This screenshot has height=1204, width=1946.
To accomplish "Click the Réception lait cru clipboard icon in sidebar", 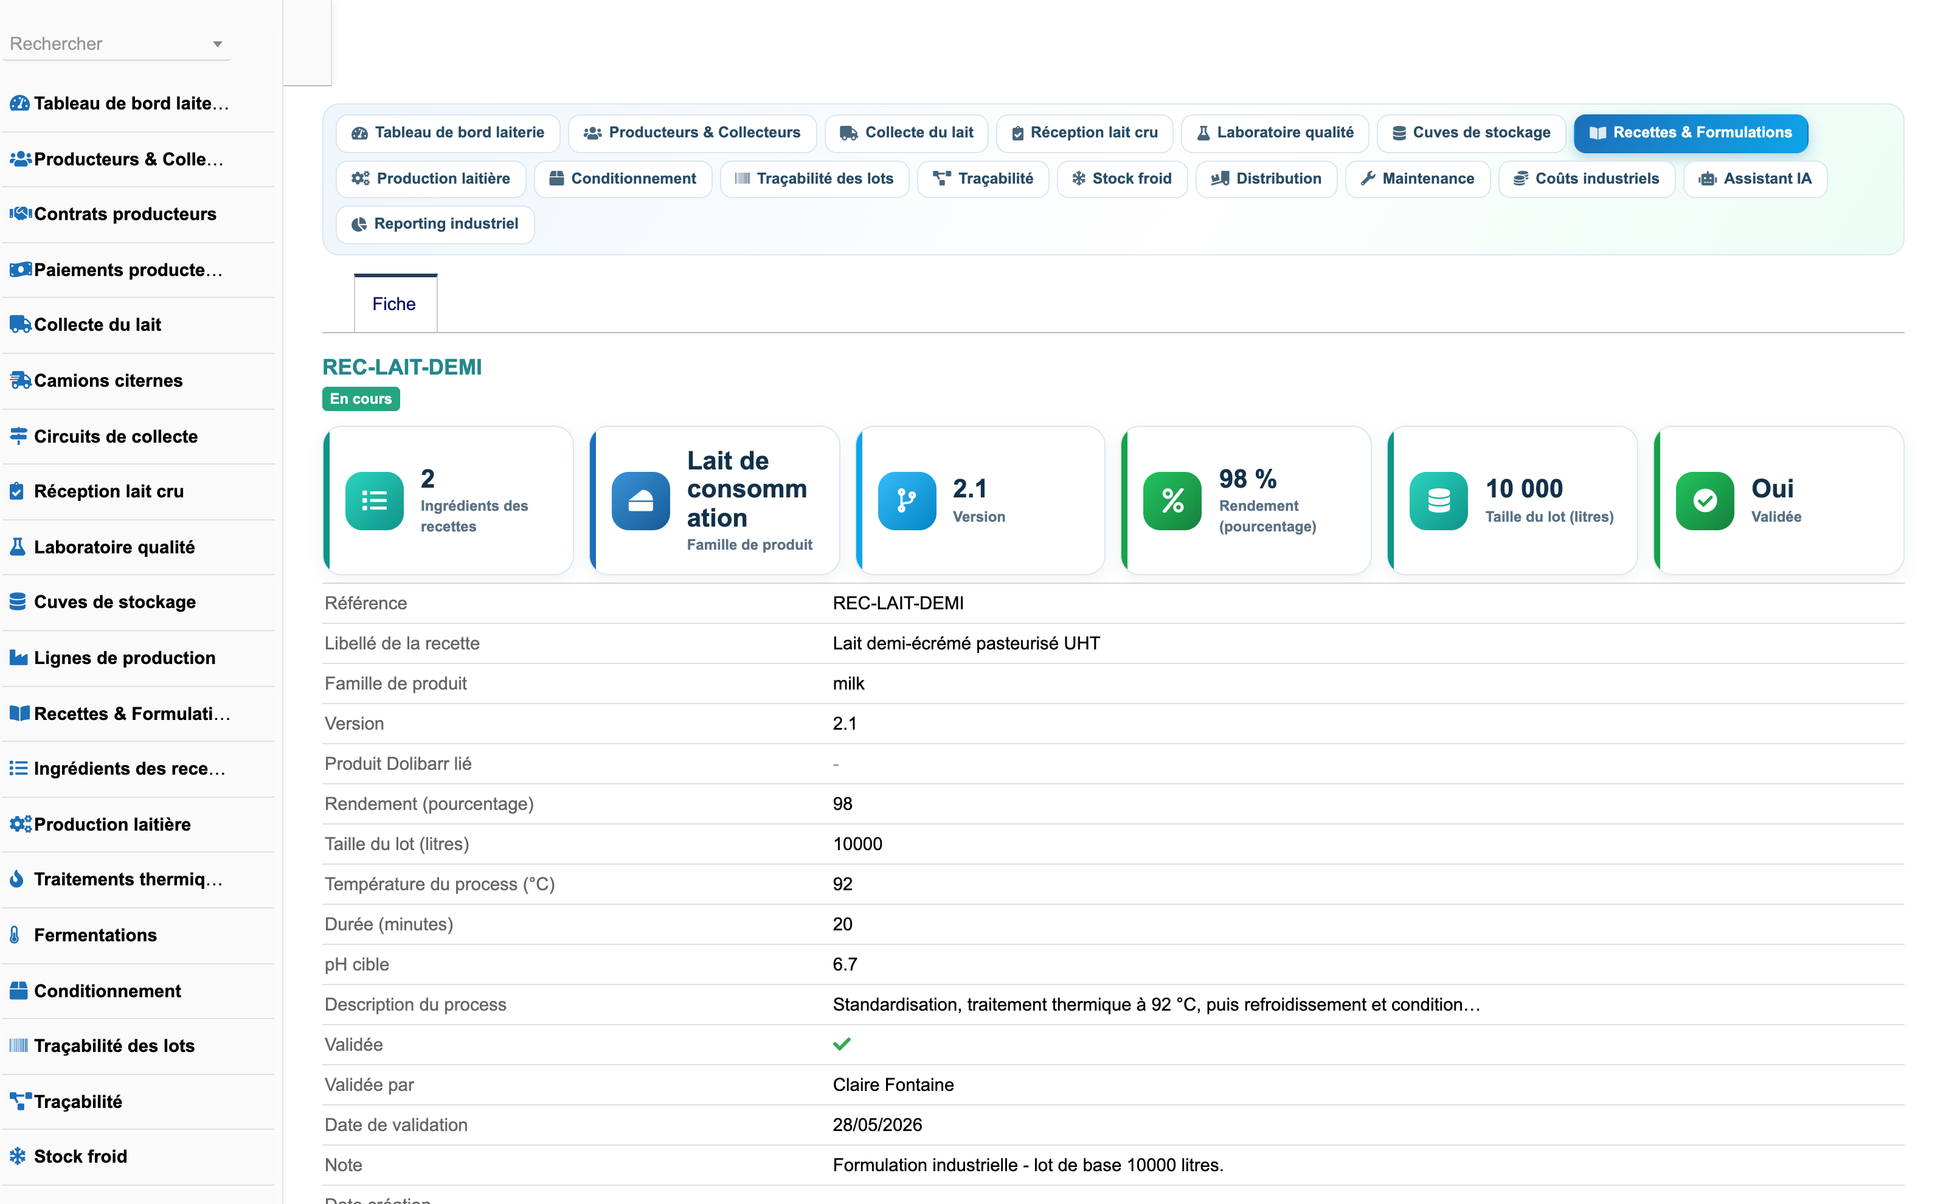I will [17, 491].
